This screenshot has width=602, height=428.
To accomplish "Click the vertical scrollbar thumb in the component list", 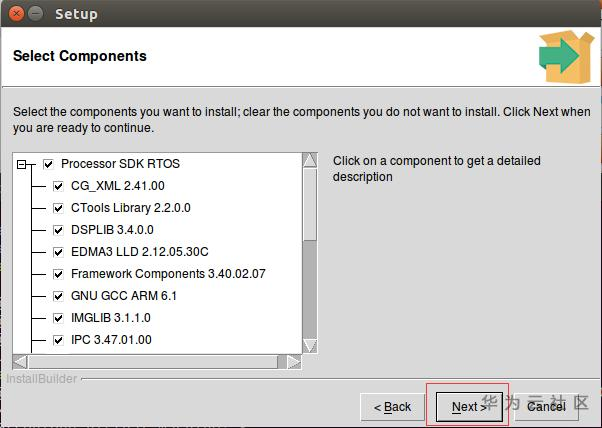I will (310, 205).
